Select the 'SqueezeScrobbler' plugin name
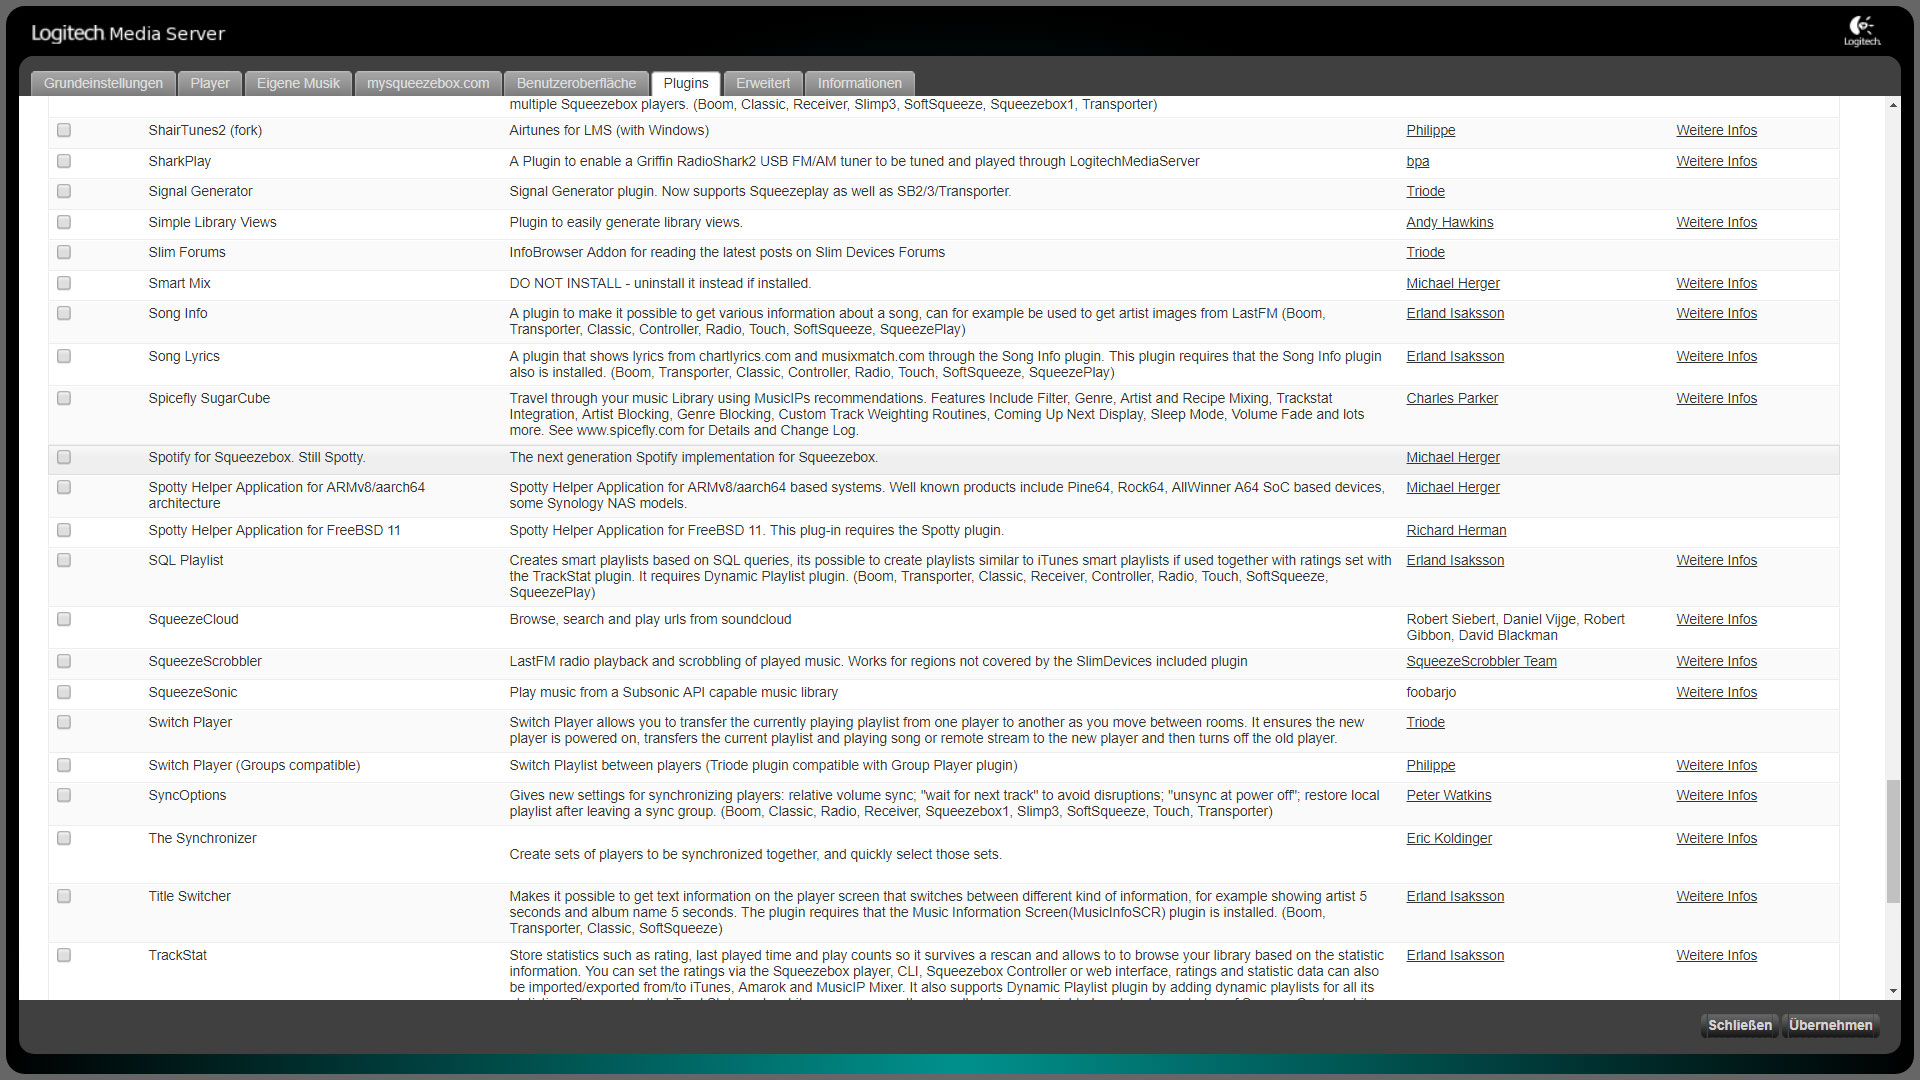The image size is (1920, 1080). [205, 661]
